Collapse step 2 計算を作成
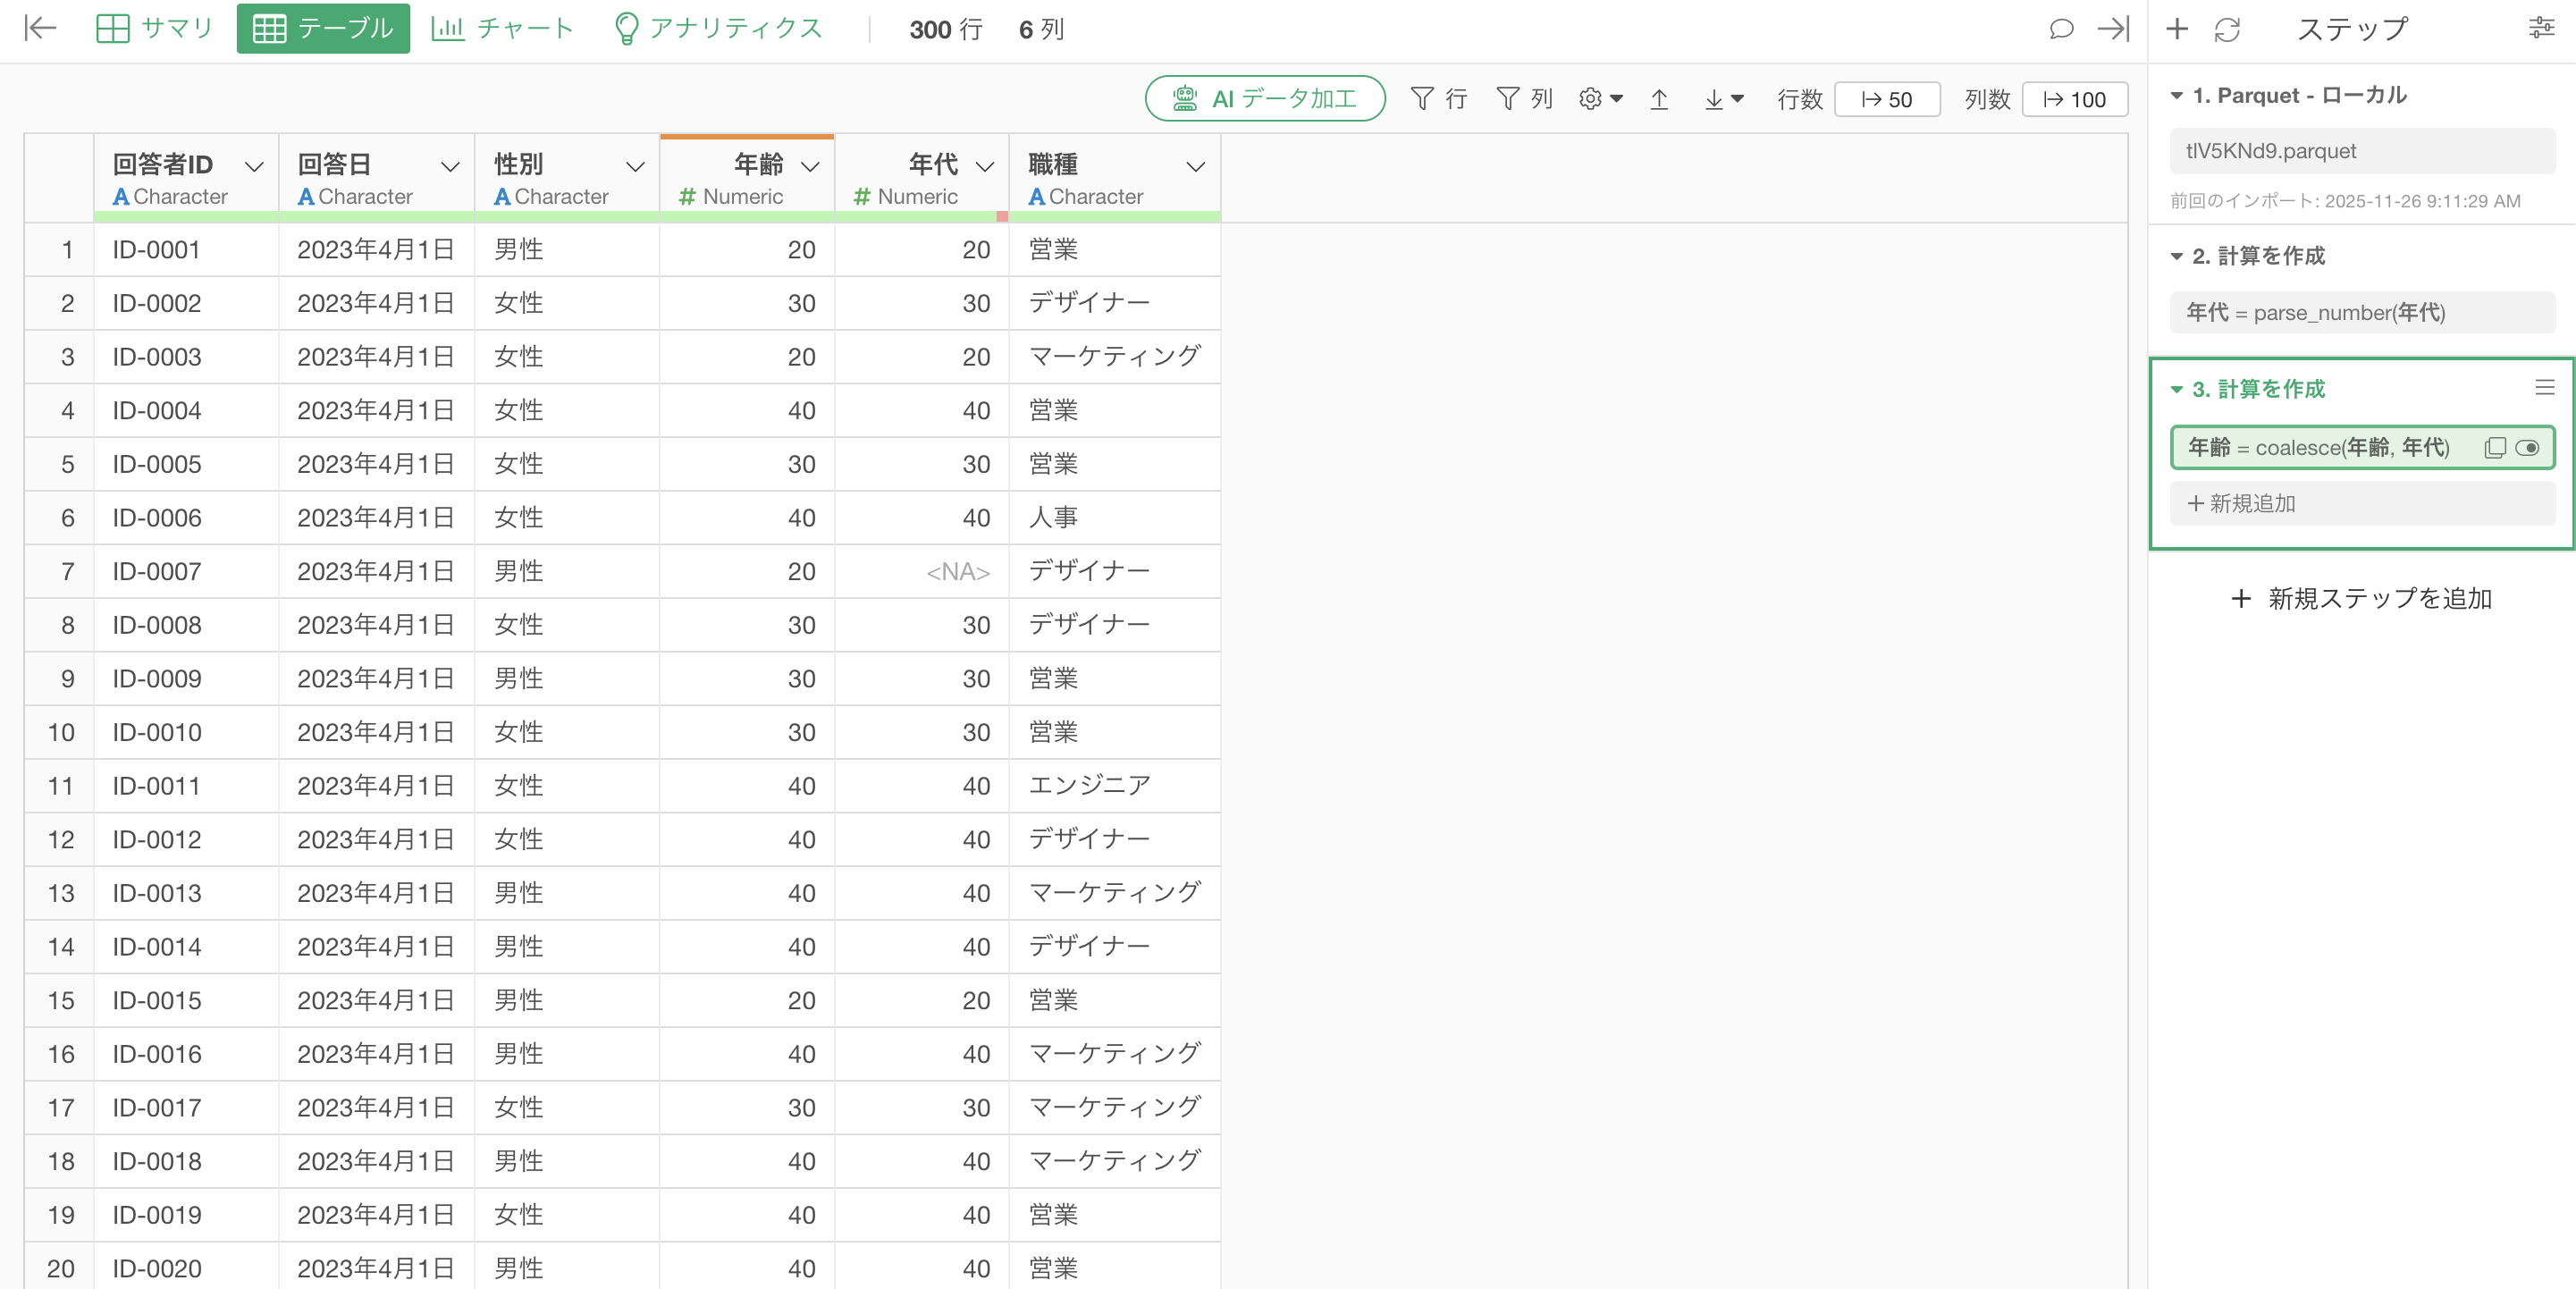This screenshot has height=1289, width=2576. click(2176, 256)
